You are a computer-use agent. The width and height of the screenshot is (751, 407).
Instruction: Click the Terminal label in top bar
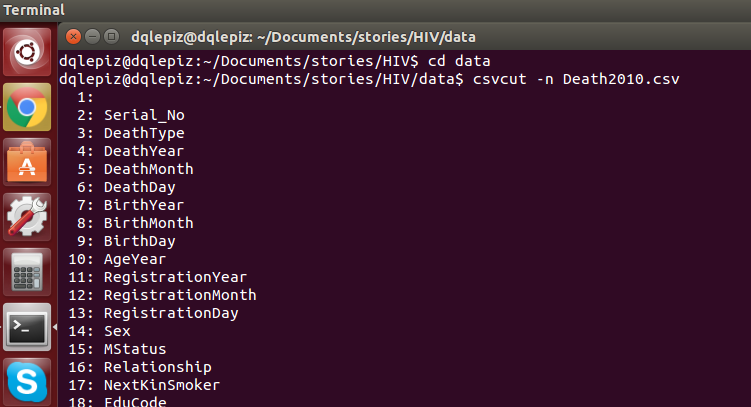(34, 10)
